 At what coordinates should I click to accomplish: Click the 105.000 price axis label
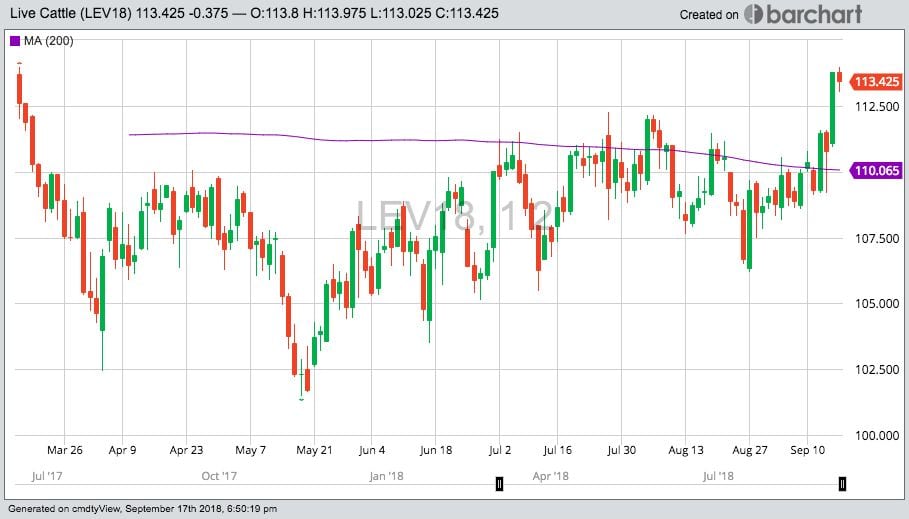876,304
